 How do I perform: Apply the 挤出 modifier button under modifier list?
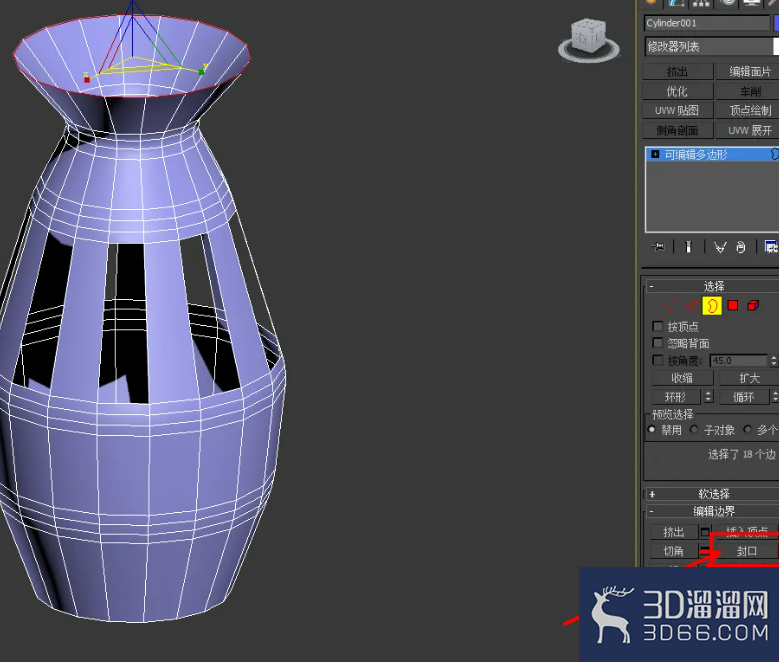point(678,72)
